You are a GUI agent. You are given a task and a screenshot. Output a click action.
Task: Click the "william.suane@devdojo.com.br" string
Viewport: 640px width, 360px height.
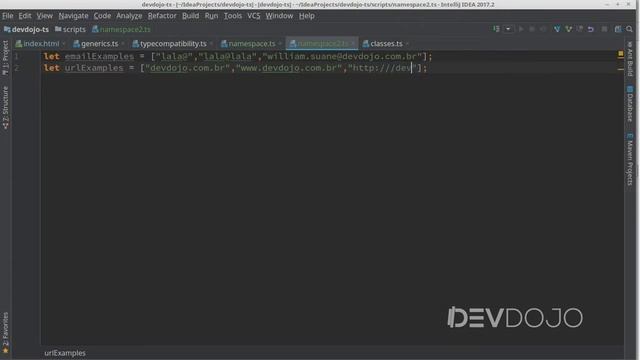tap(342, 56)
